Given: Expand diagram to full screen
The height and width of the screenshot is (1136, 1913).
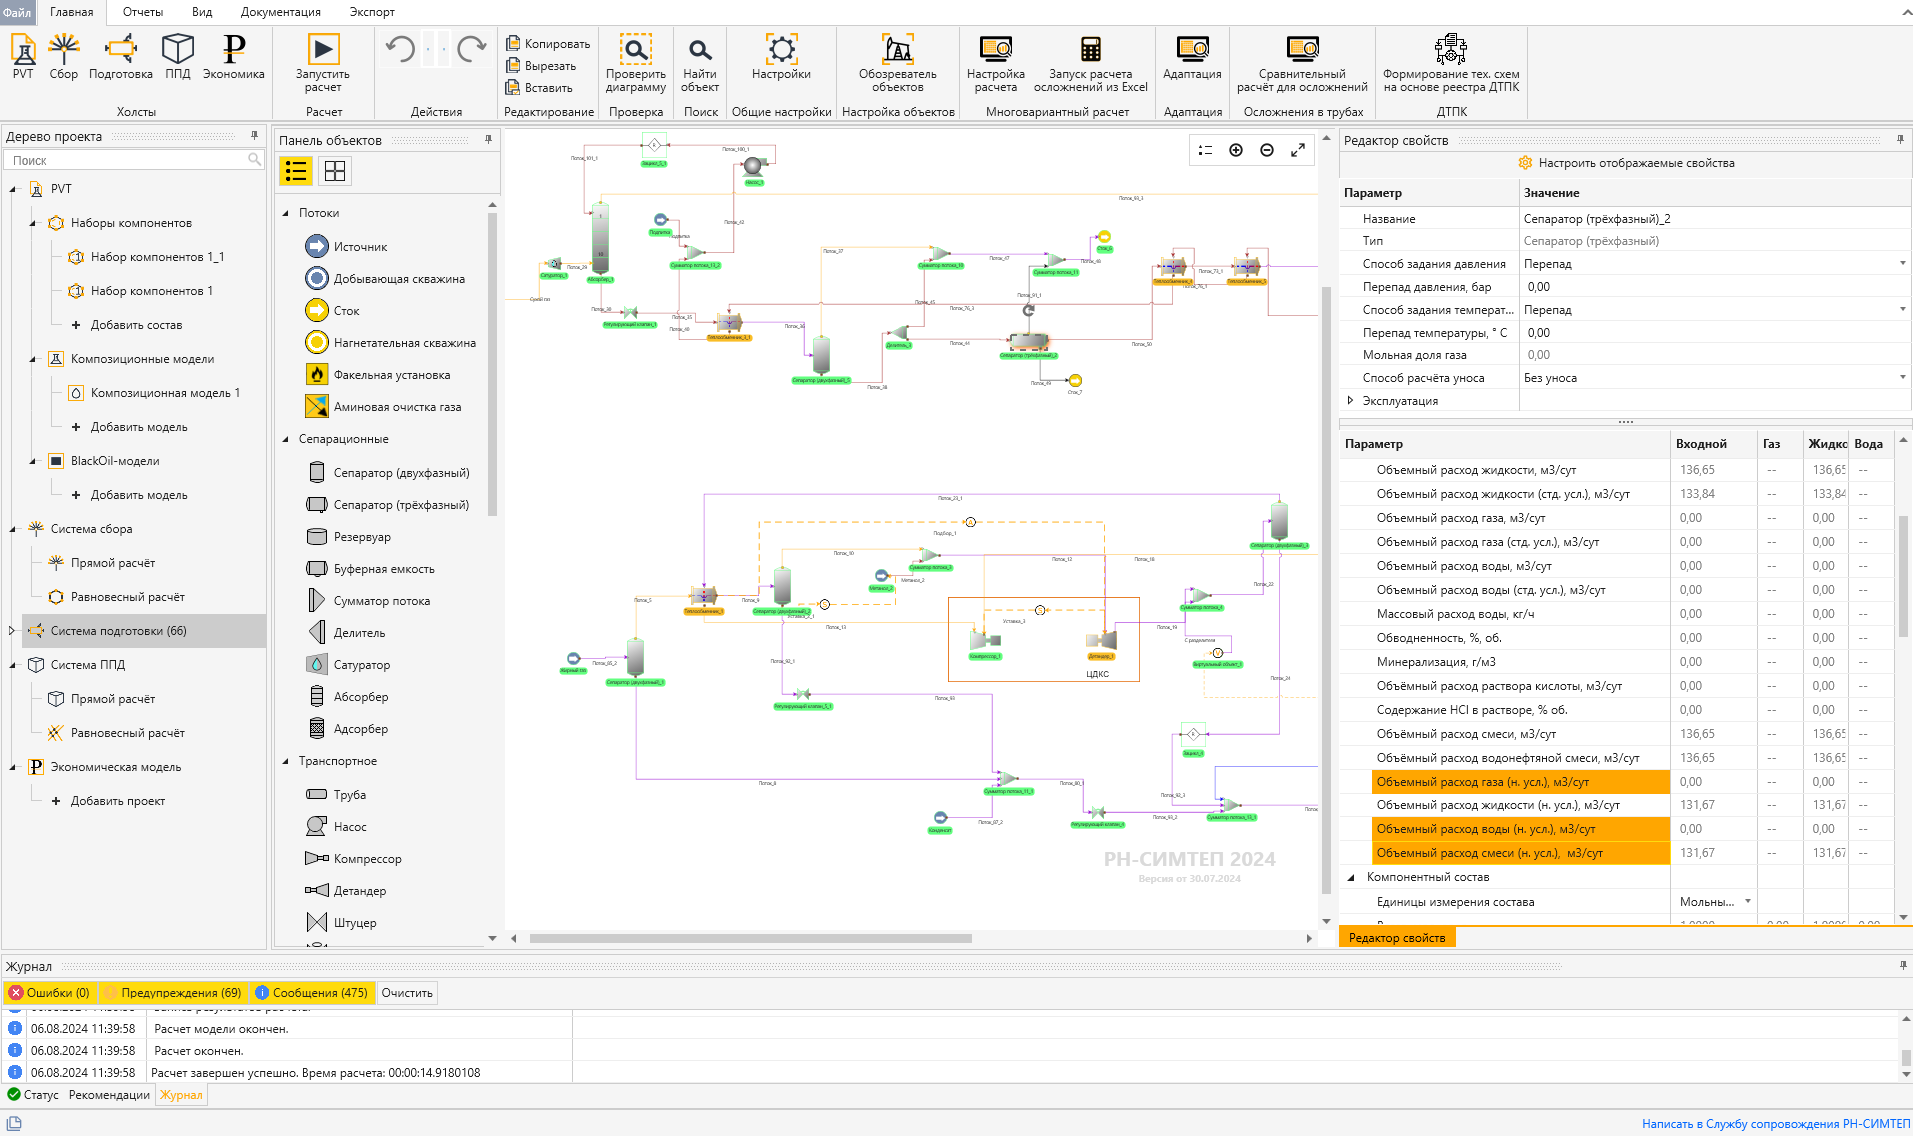Looking at the screenshot, I should tap(1298, 150).
